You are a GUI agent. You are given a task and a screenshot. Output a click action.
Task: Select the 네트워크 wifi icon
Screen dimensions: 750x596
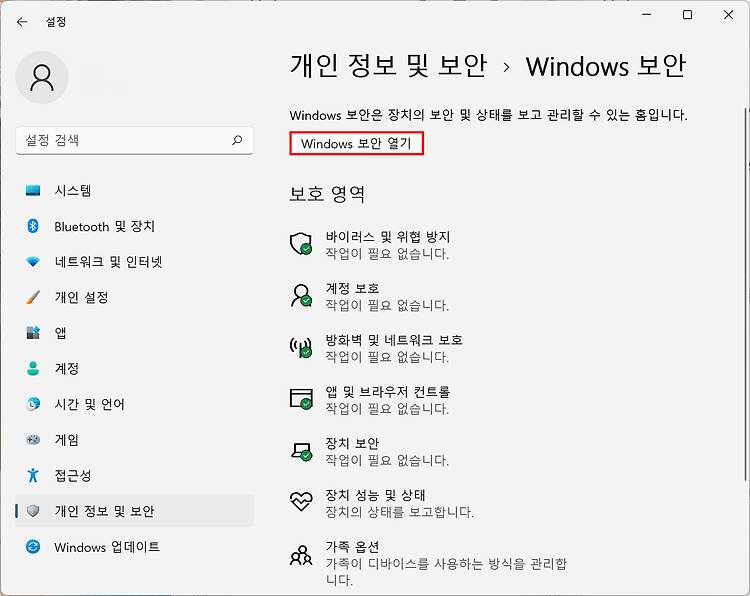33,262
